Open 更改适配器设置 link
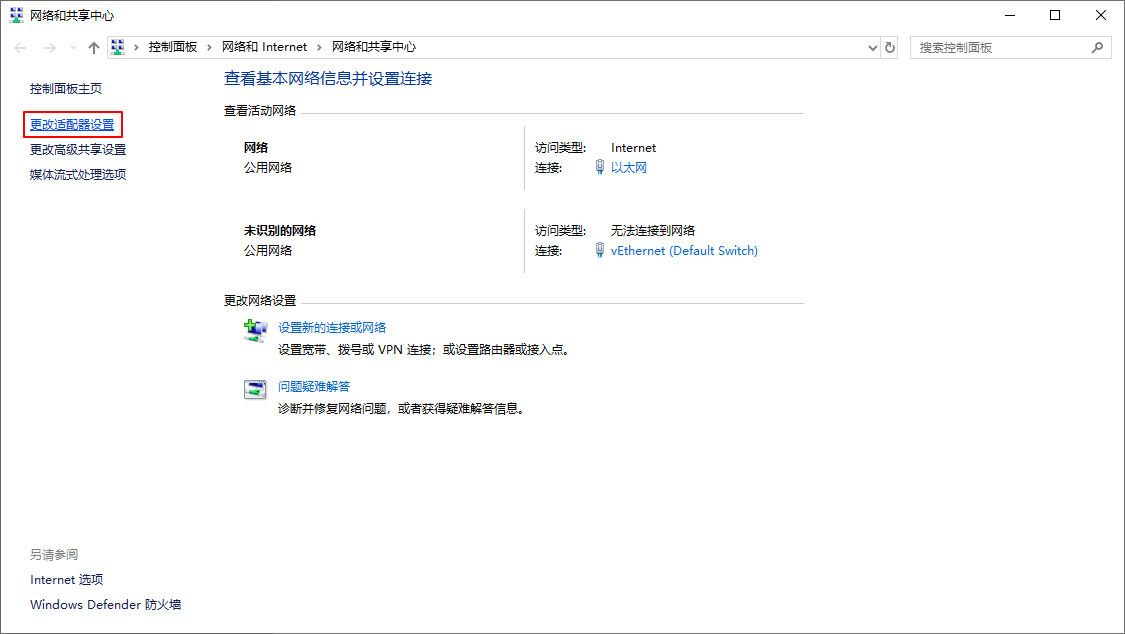 [72, 125]
